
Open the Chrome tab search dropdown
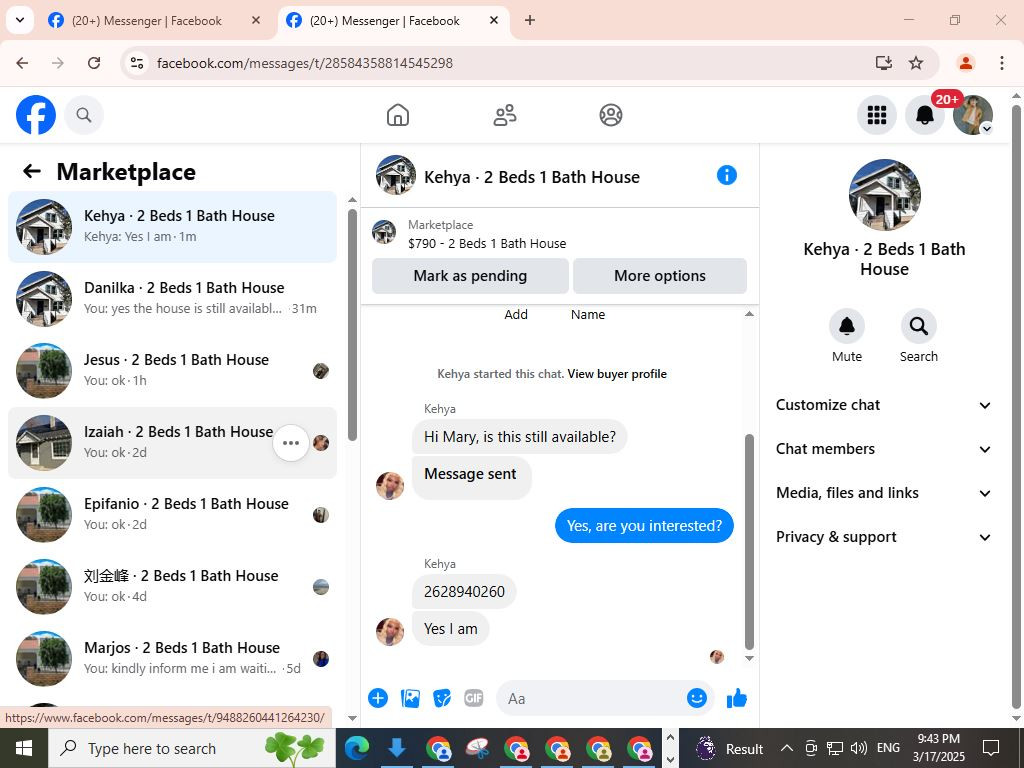[x=20, y=20]
